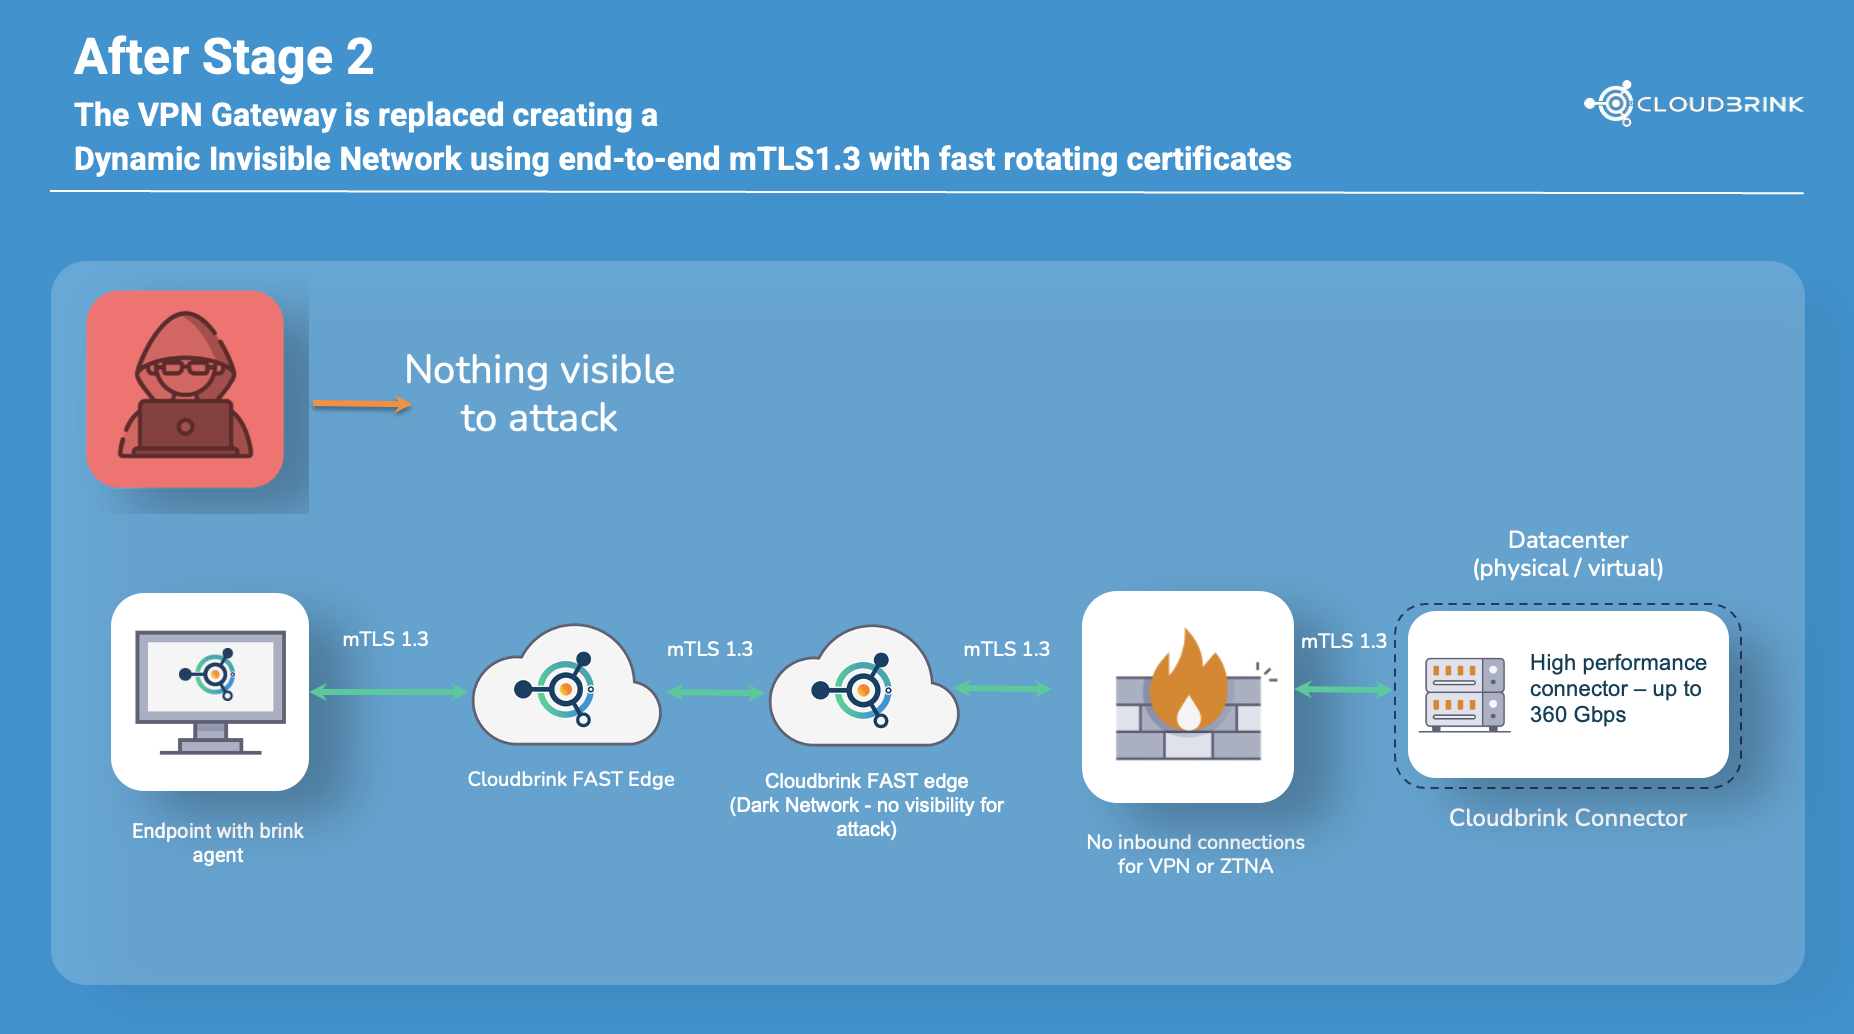Click the 'After Stage 2' title
Viewport: 1854px width, 1034px height.
click(224, 57)
